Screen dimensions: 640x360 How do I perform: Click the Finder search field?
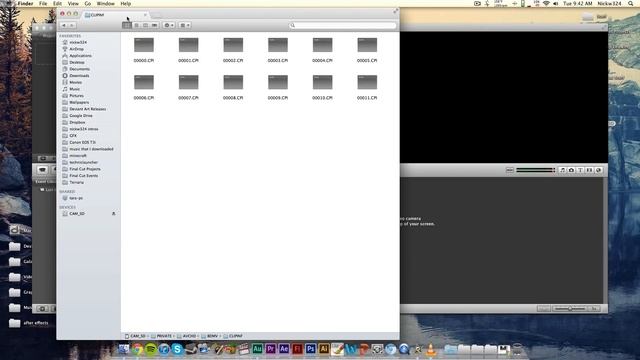342,25
